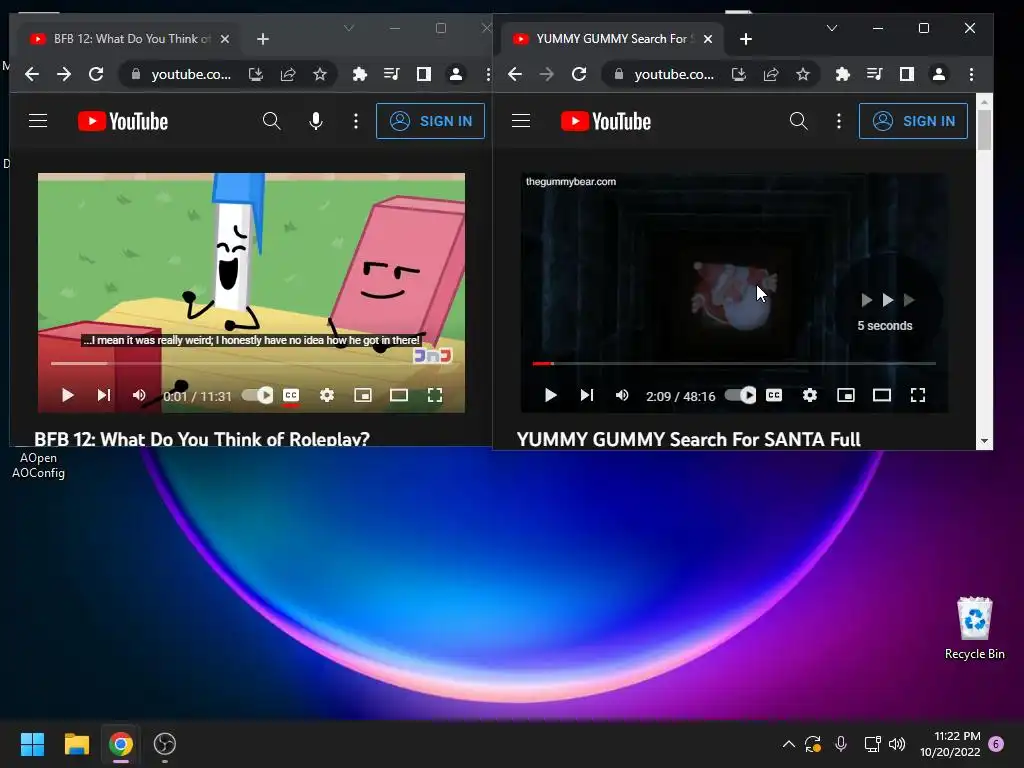Install app icon in right Chrome address bar

coord(739,74)
